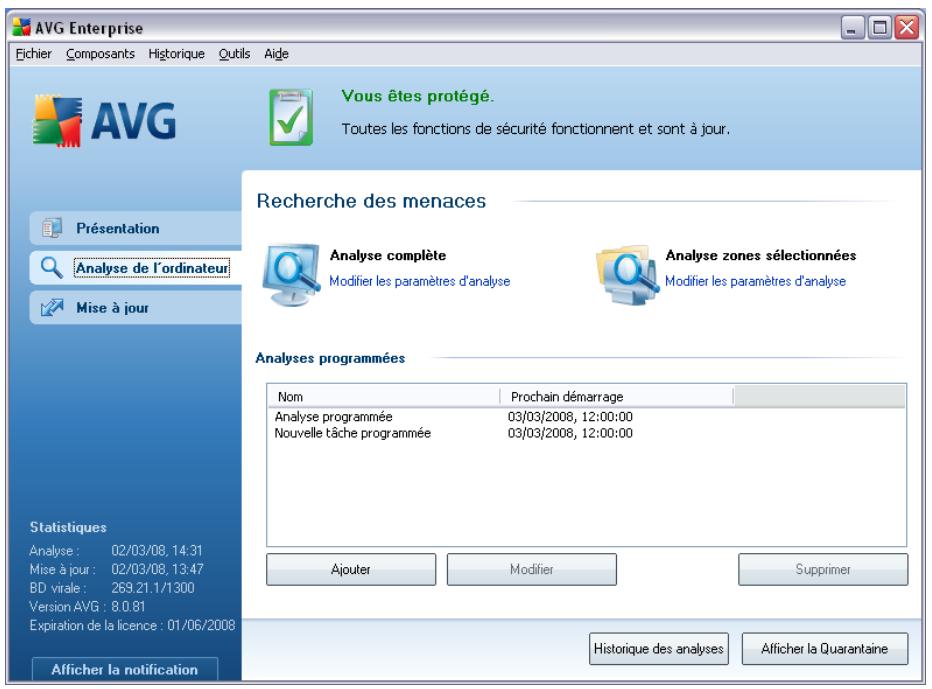The width and height of the screenshot is (932, 689).
Task: Sort by Prochain démarrage column header
Action: [617, 397]
